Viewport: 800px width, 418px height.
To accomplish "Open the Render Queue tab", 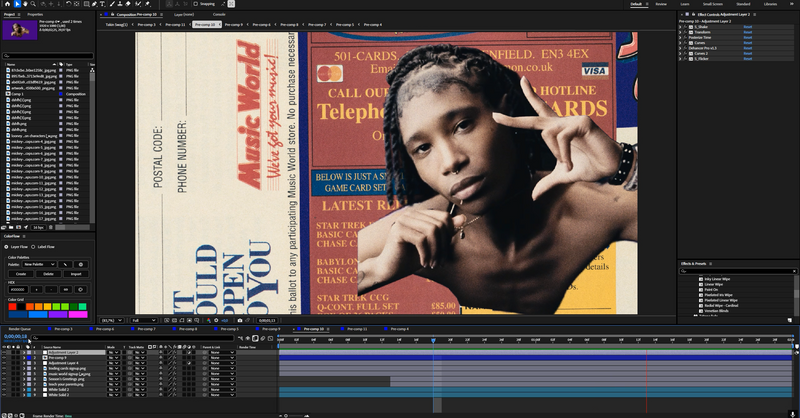I will pyautogui.click(x=19, y=329).
